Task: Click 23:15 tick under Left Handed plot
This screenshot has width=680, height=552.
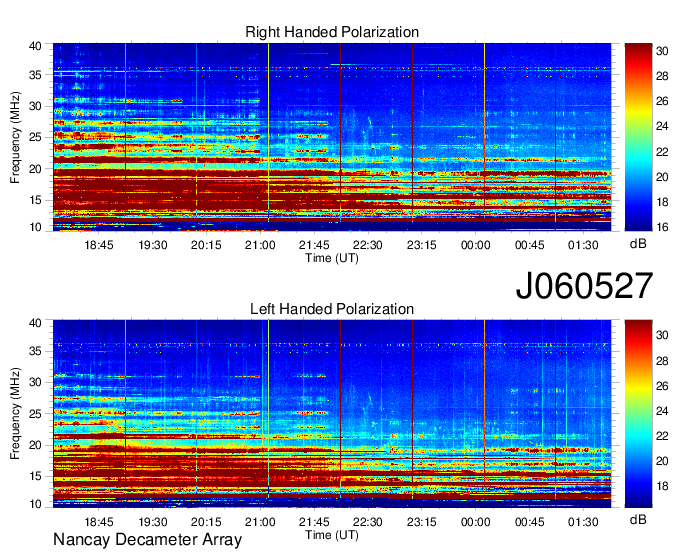Action: click(422, 522)
